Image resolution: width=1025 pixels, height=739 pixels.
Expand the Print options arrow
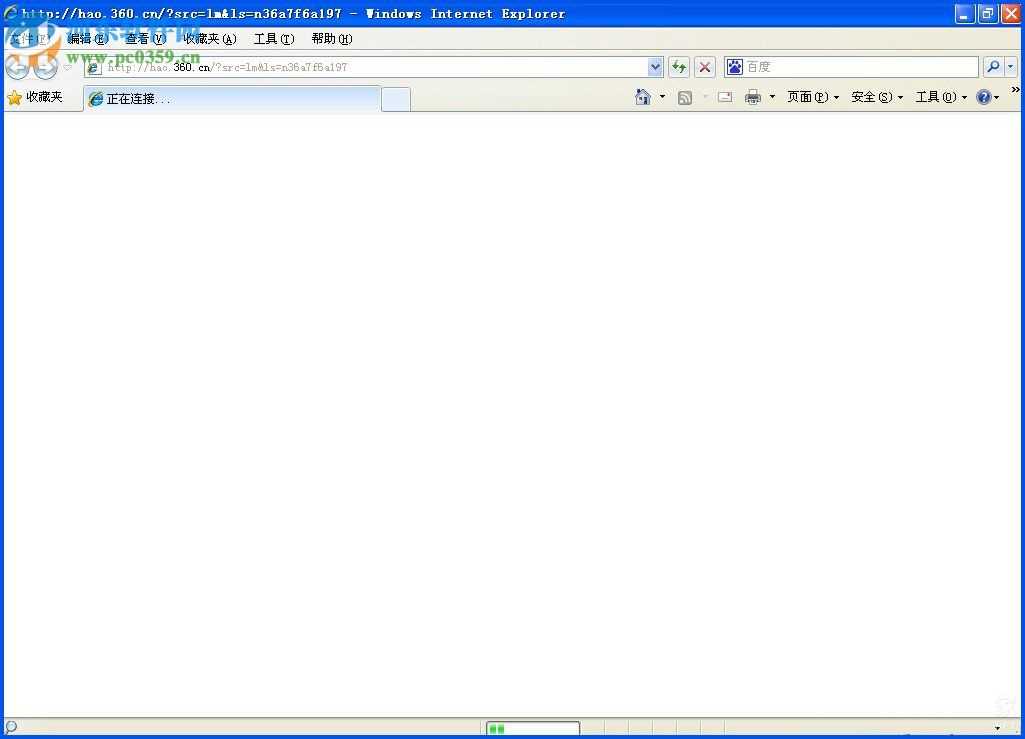(772, 97)
